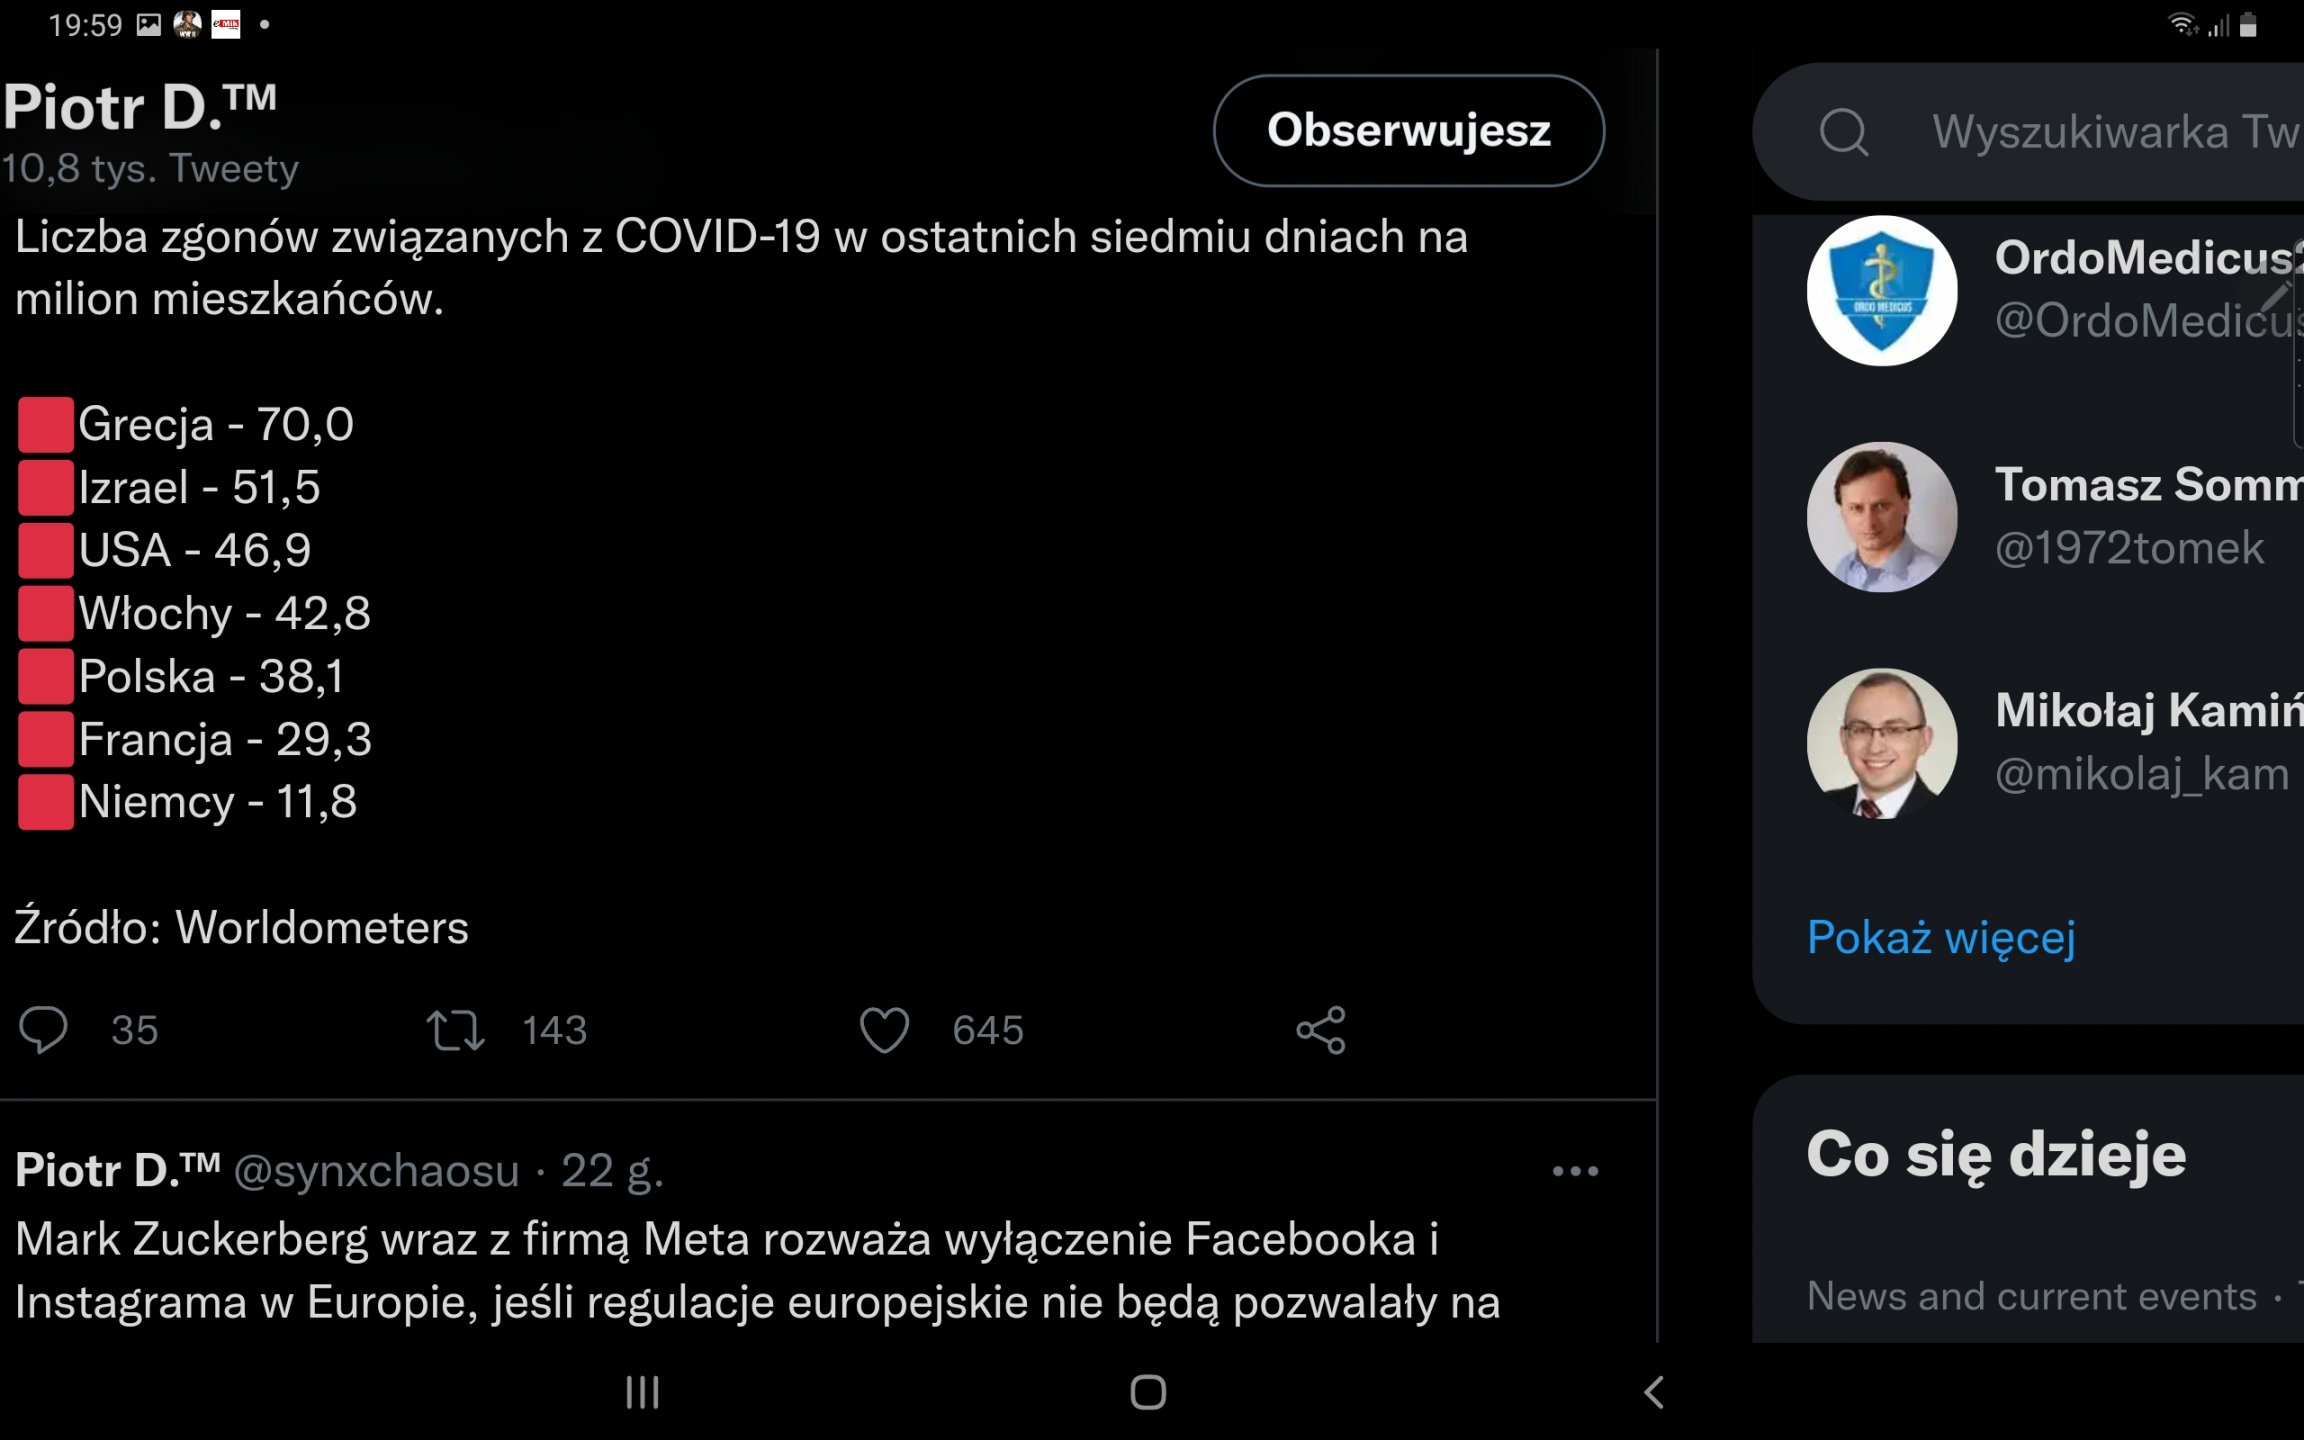The image size is (2304, 1440).
Task: Open News and current events trend
Action: pyautogui.click(x=2031, y=1296)
